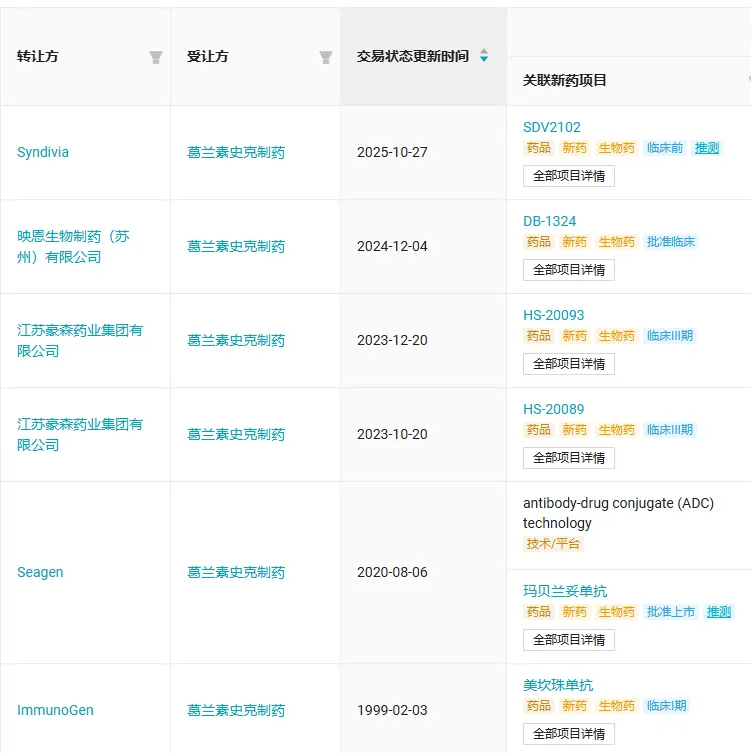This screenshot has width=751, height=753.
Task: Open HS-20093 drug project link
Action: [553, 315]
